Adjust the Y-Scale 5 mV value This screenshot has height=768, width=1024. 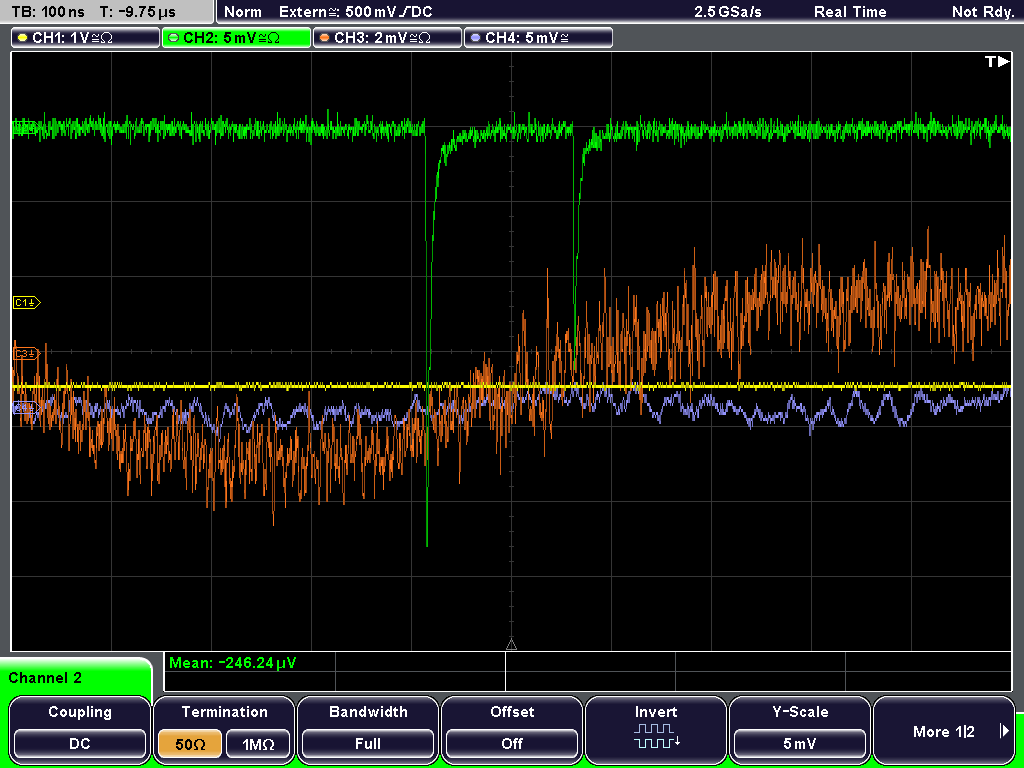click(x=800, y=744)
